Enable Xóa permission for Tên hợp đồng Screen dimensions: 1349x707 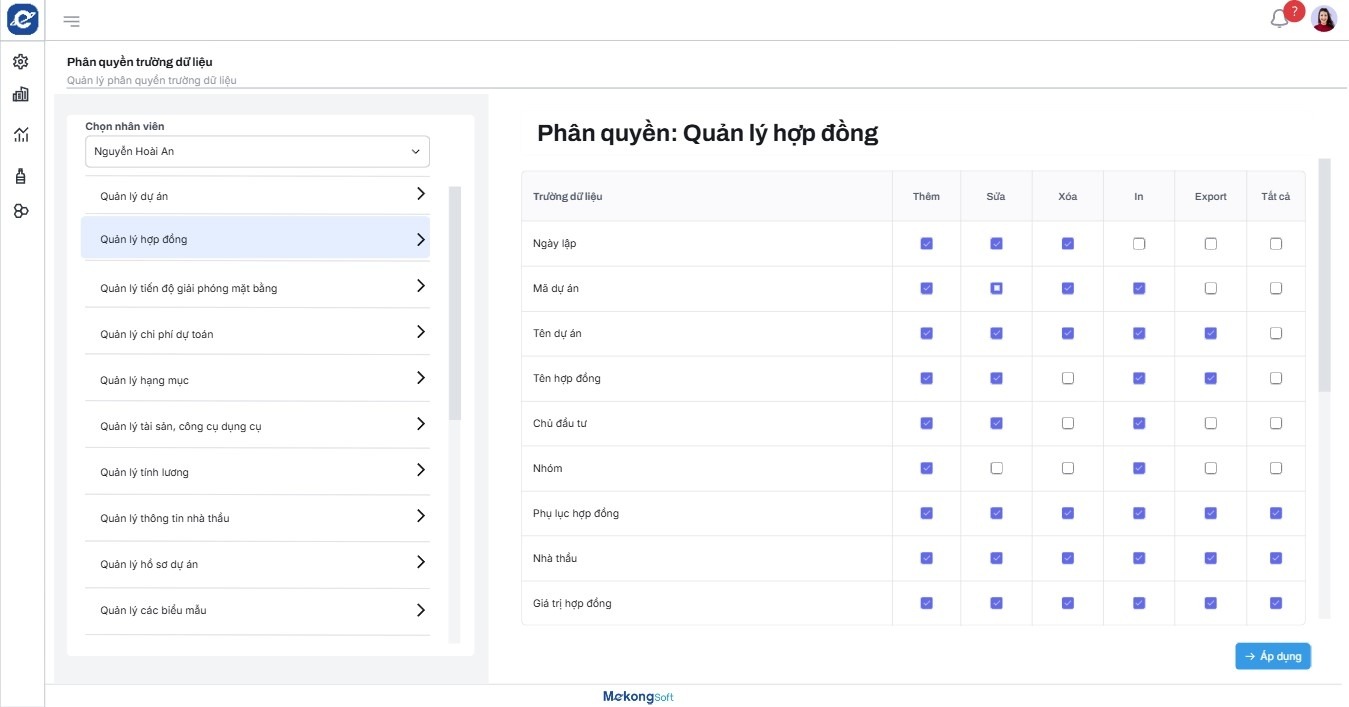pos(1068,379)
